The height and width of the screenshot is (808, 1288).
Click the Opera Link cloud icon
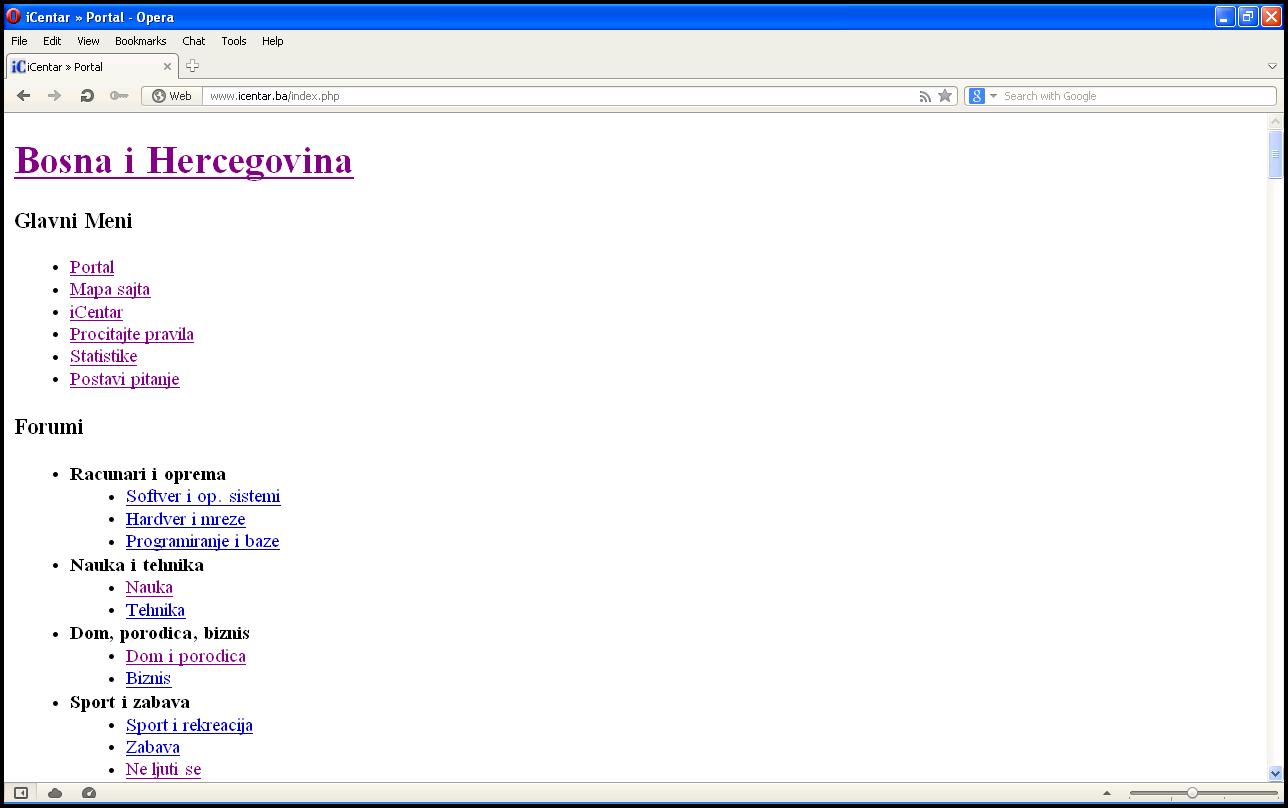coord(55,793)
